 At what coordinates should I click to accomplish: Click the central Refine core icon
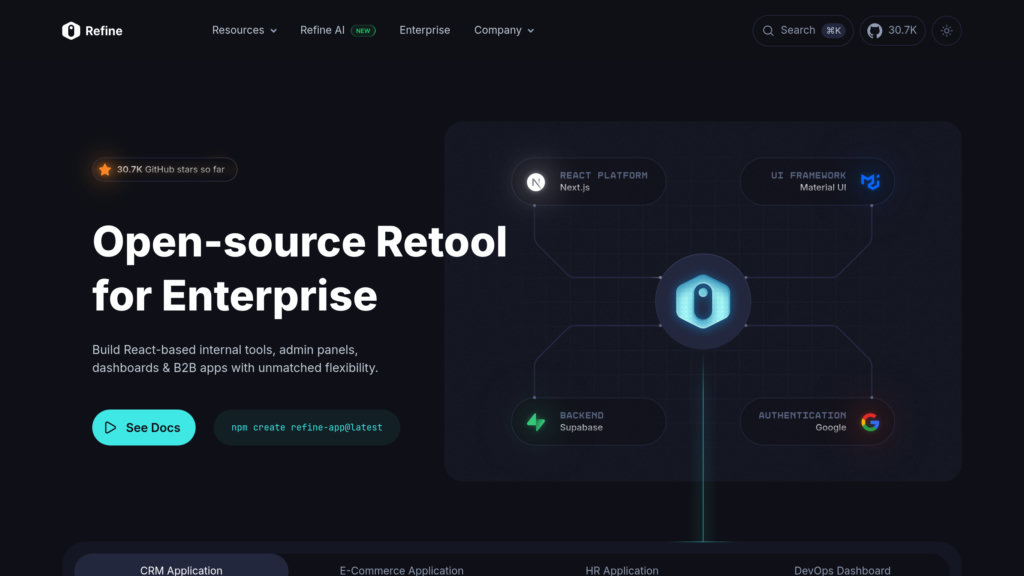[x=702, y=302]
